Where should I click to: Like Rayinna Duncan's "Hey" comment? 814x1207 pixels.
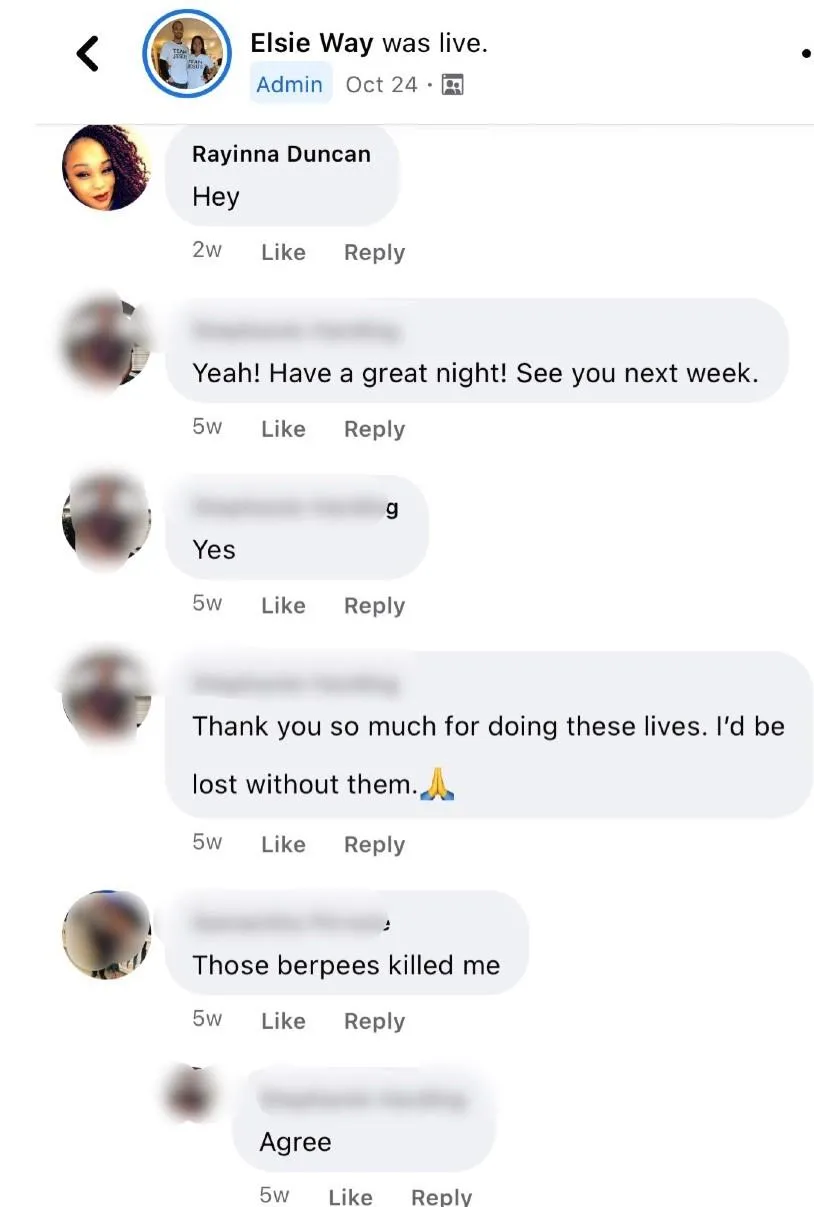[283, 253]
